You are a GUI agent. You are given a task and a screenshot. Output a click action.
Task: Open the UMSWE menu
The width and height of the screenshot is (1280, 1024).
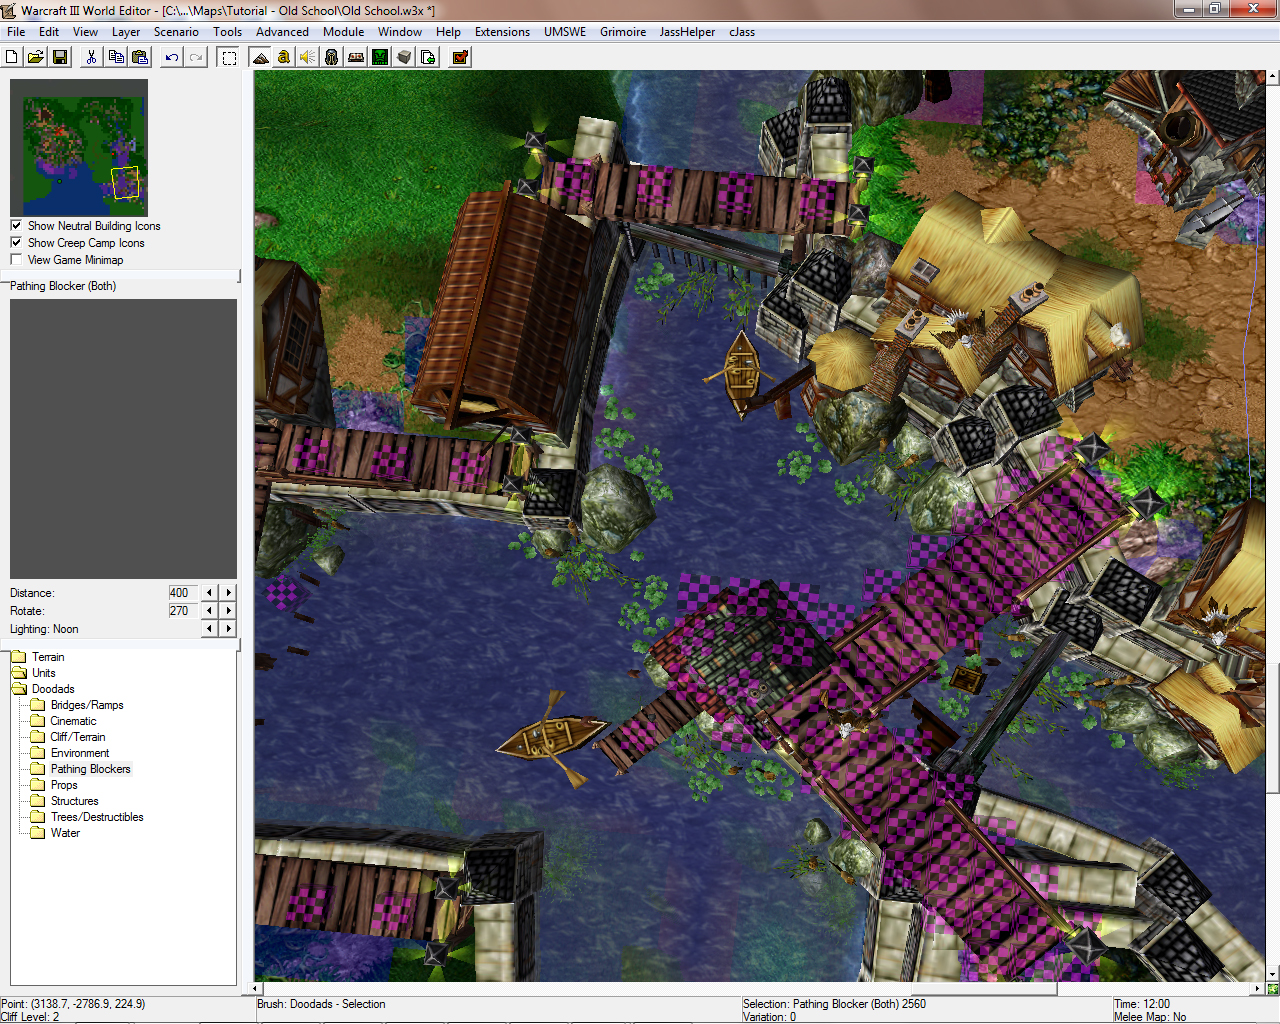(565, 32)
